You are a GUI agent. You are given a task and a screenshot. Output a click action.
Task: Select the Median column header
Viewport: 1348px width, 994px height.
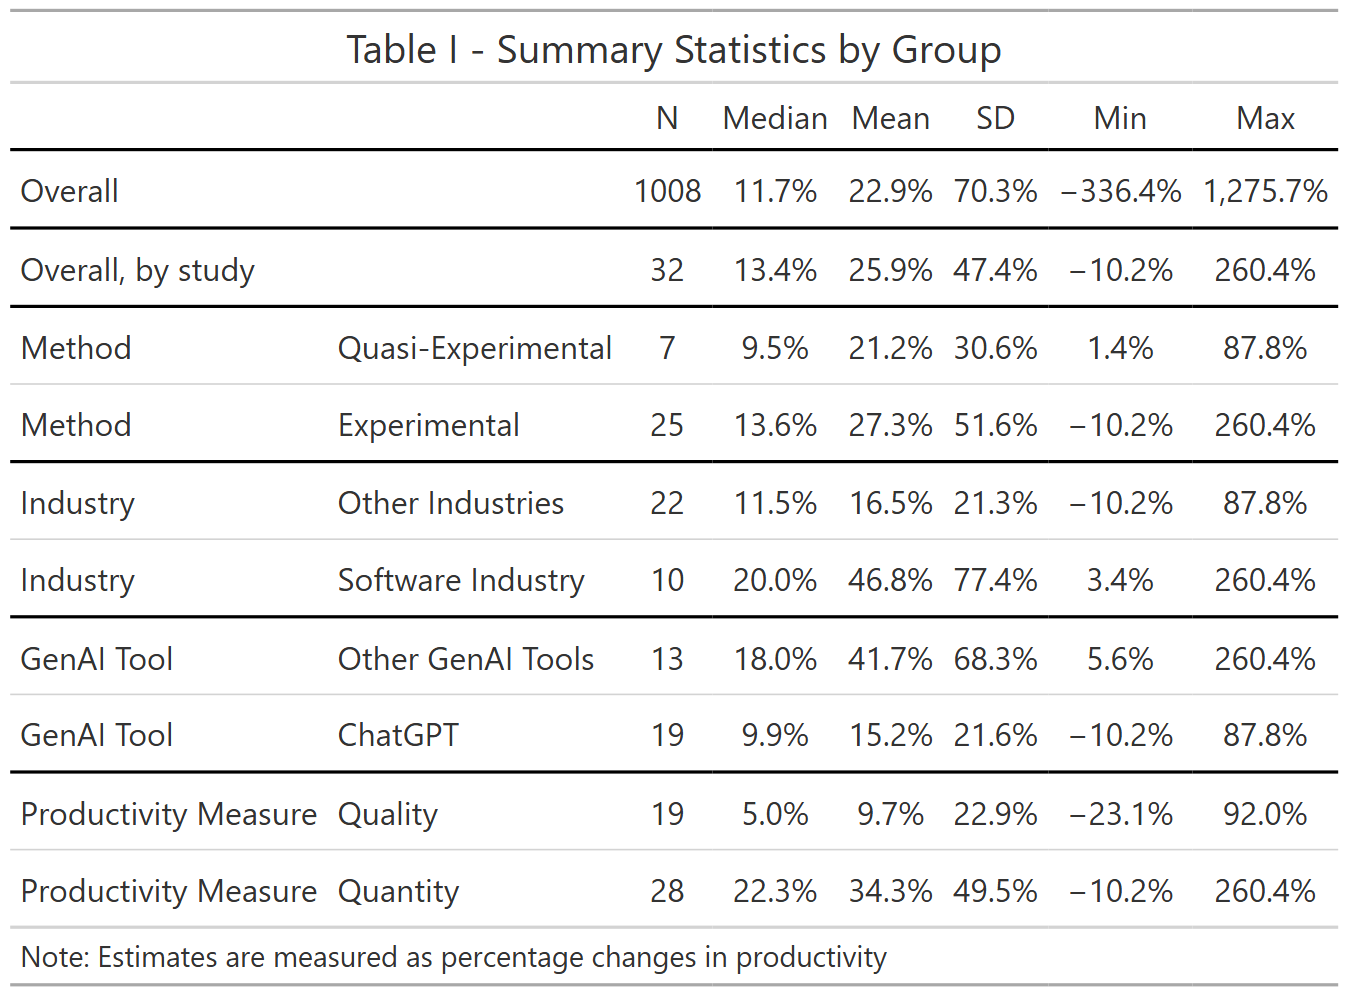pos(775,118)
